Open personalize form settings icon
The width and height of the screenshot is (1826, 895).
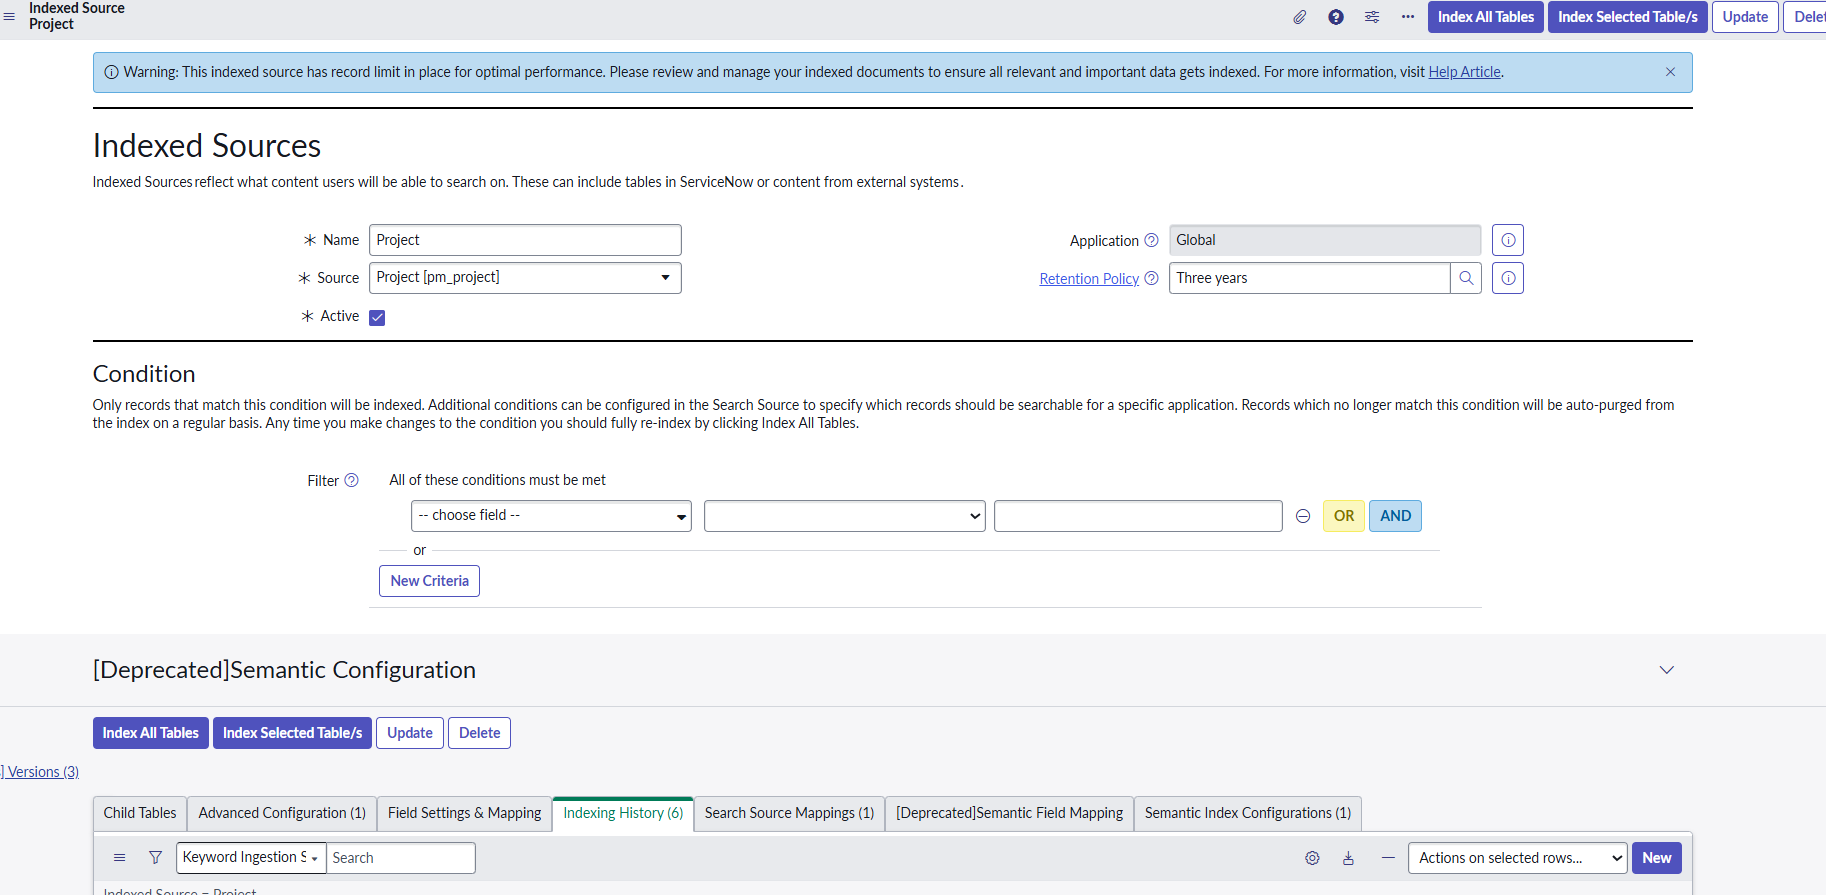1371,17
